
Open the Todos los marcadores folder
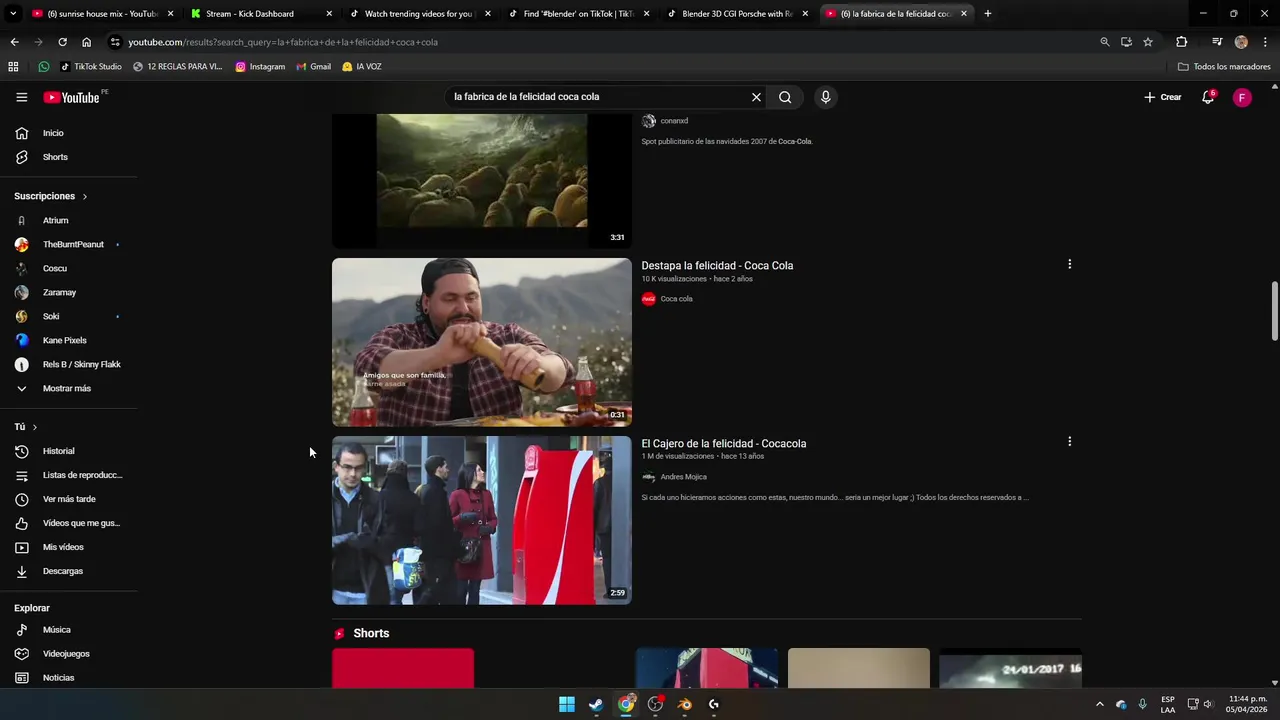pos(1224,67)
